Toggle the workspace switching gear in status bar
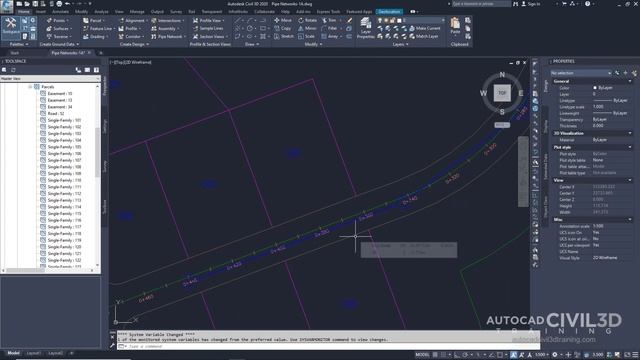 pos(555,355)
